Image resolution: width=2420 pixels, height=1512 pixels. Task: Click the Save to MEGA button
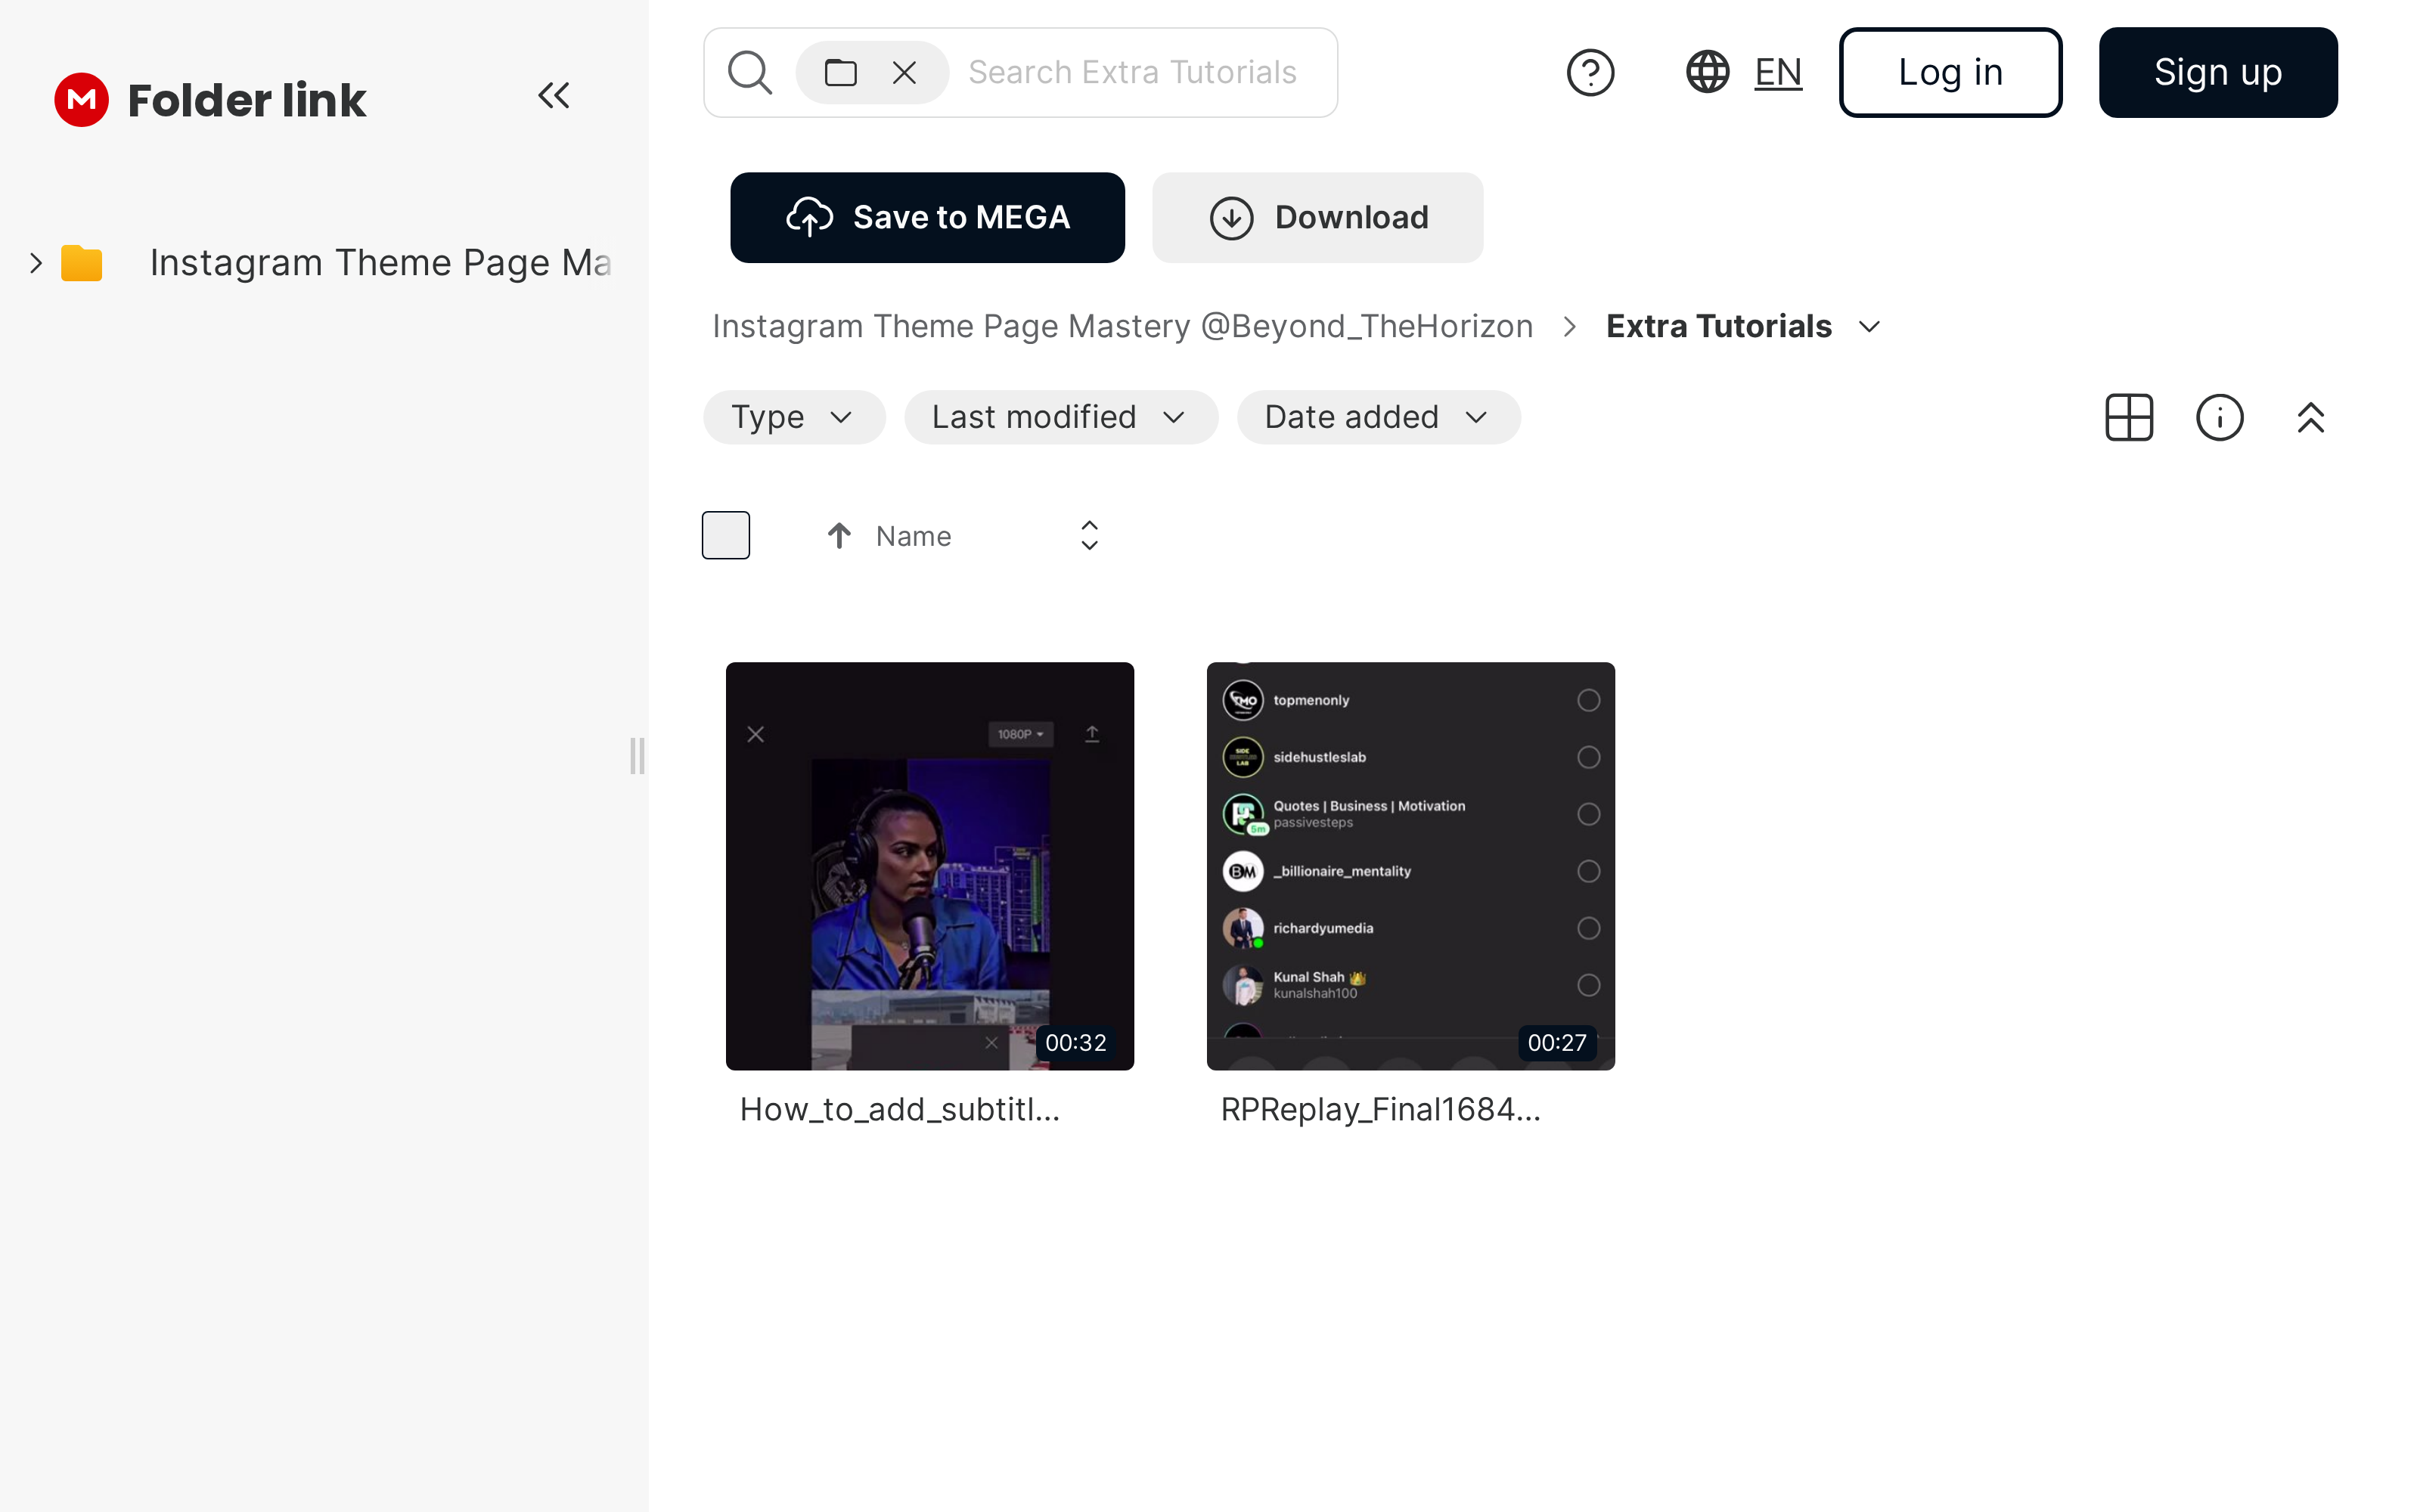click(x=927, y=218)
